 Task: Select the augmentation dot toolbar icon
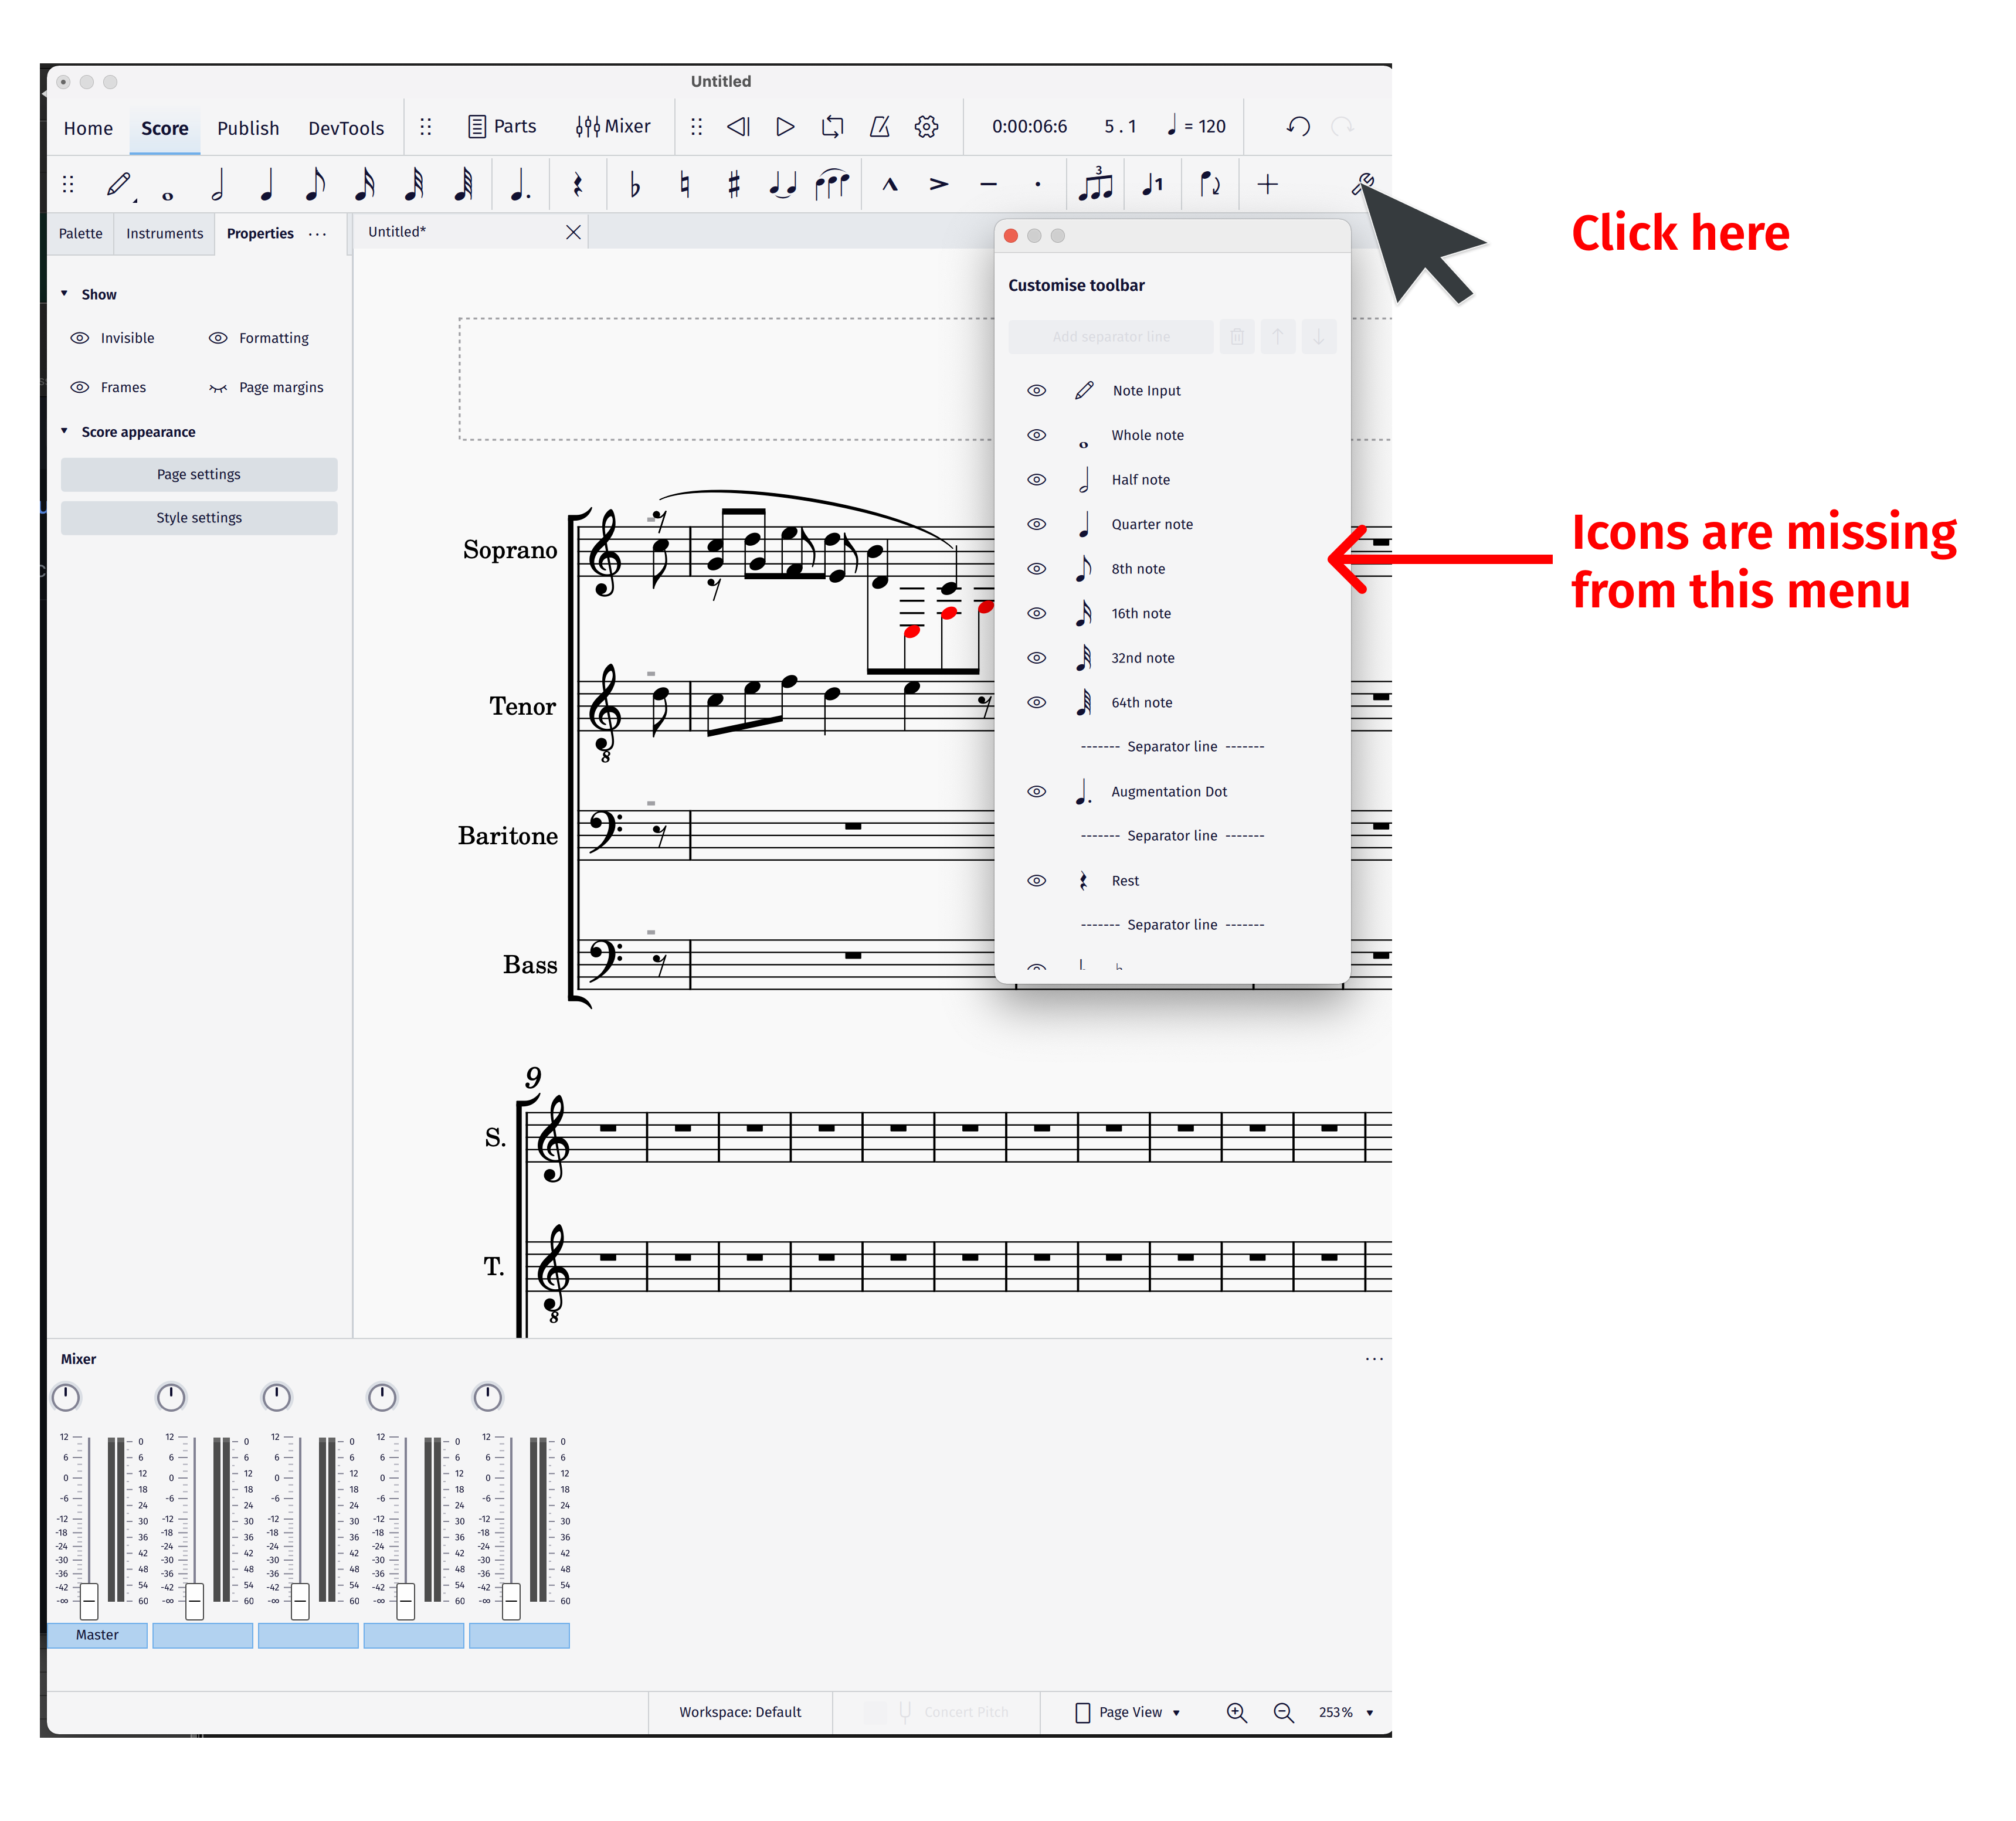coord(519,185)
